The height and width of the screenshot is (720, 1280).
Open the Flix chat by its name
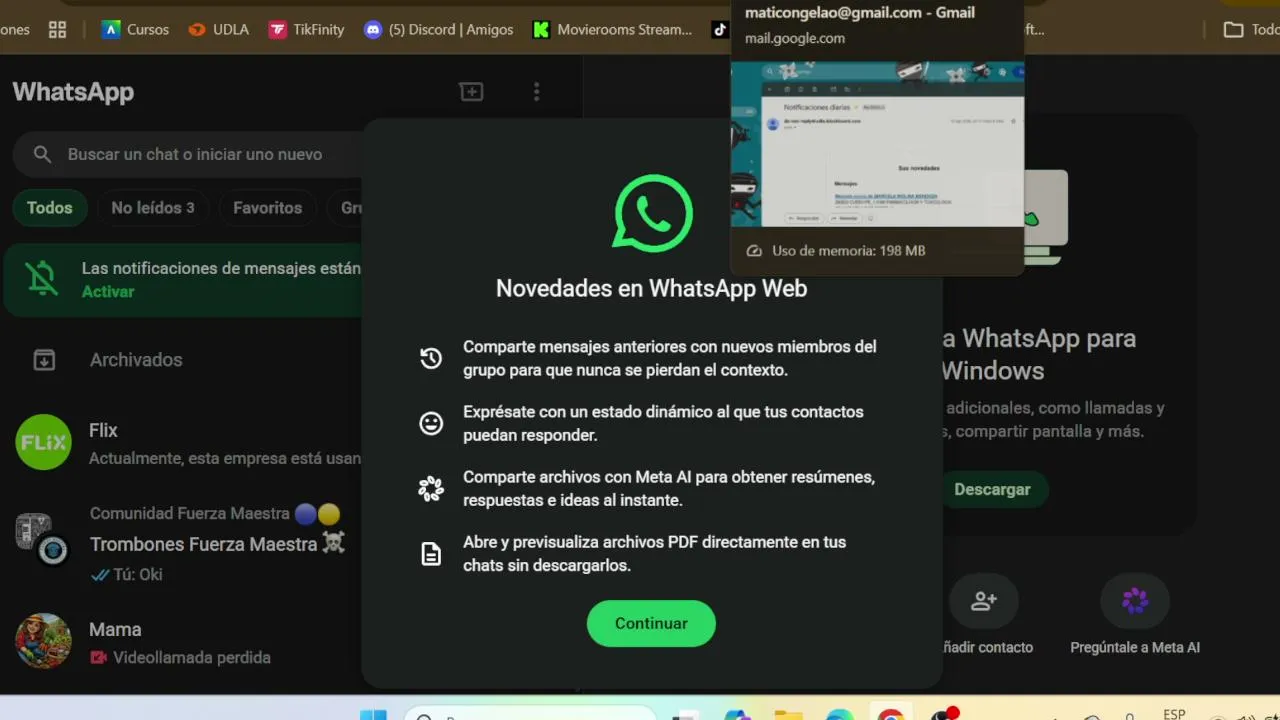103,431
